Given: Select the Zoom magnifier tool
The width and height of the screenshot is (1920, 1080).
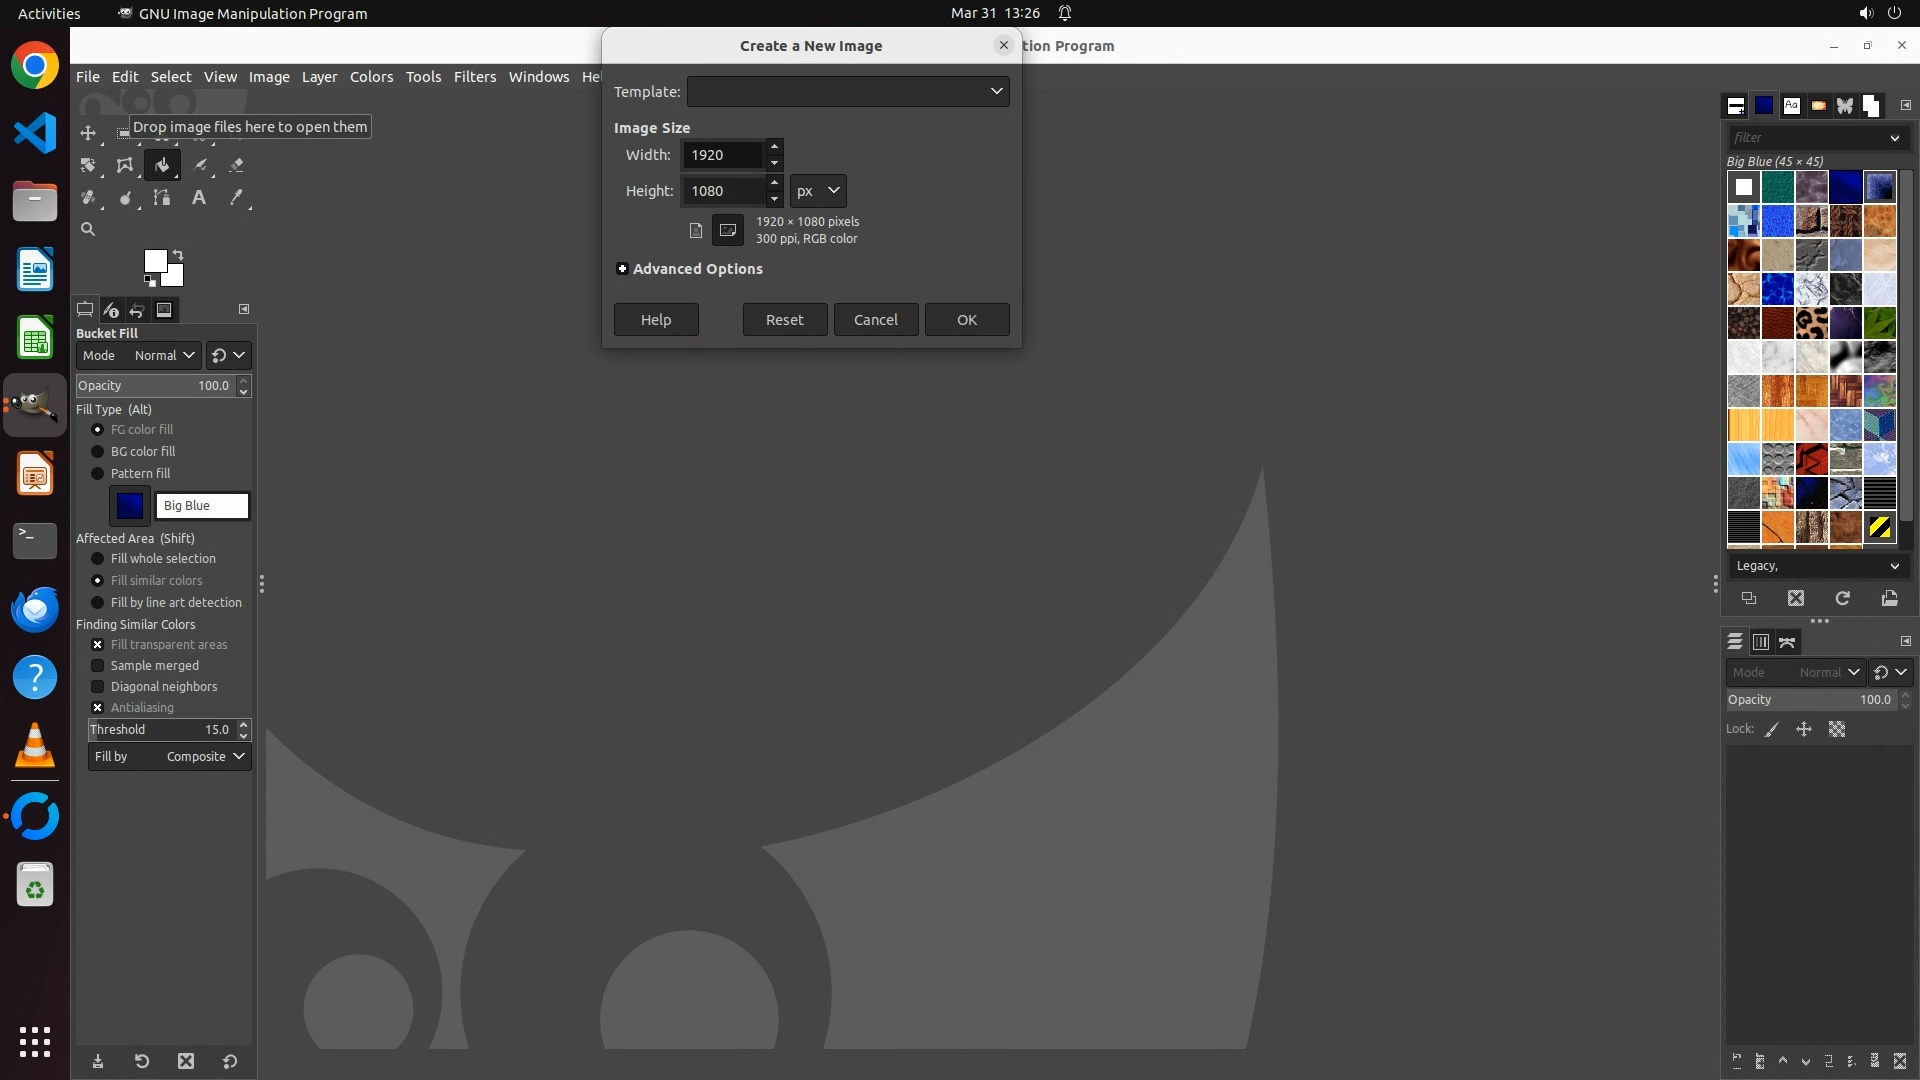Looking at the screenshot, I should click(88, 230).
